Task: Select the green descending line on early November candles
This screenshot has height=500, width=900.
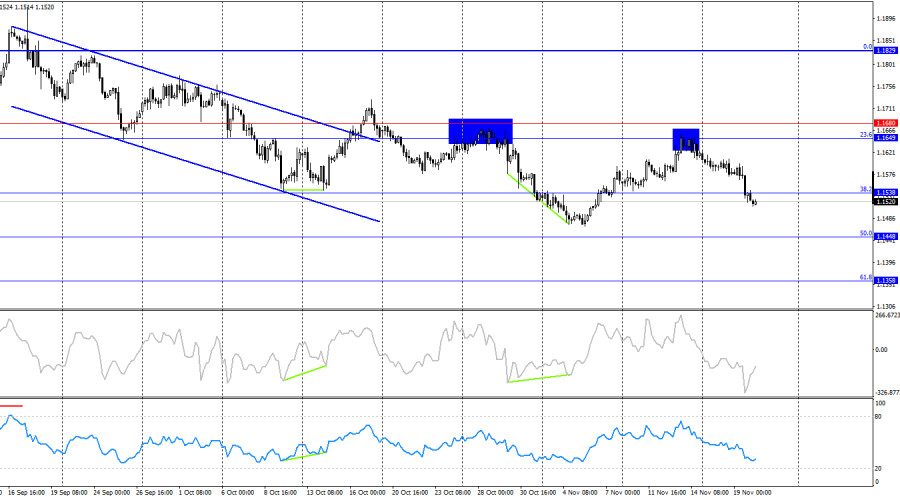Action: pyautogui.click(x=538, y=199)
